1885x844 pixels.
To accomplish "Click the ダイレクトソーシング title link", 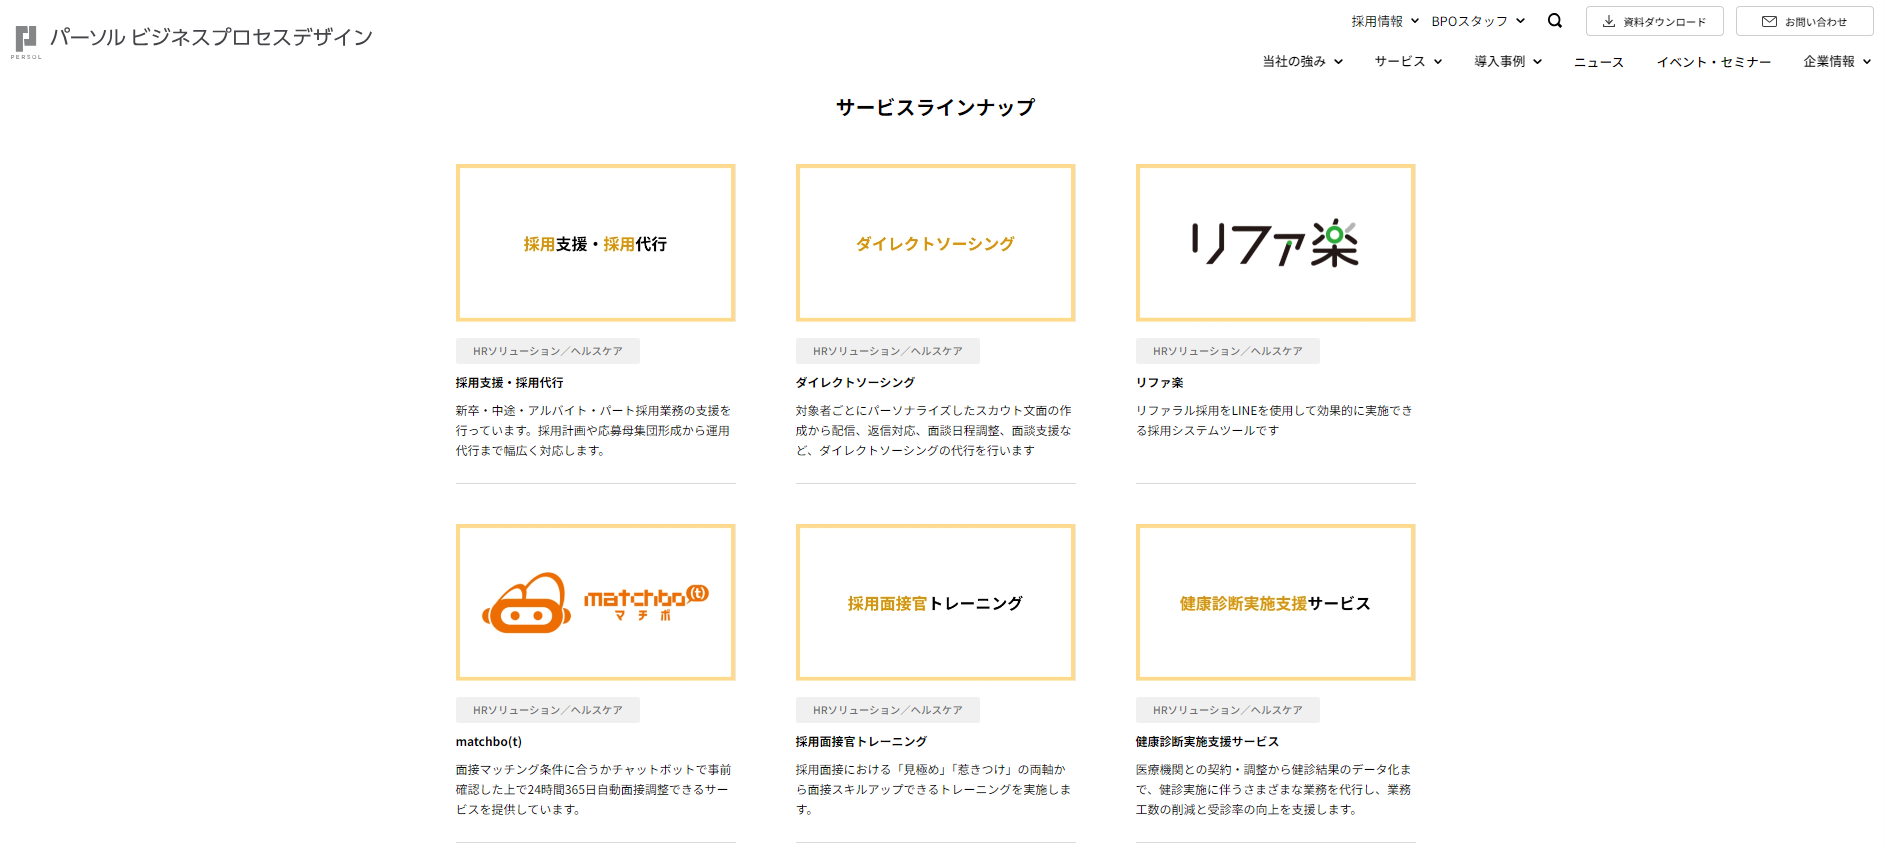I will (855, 383).
